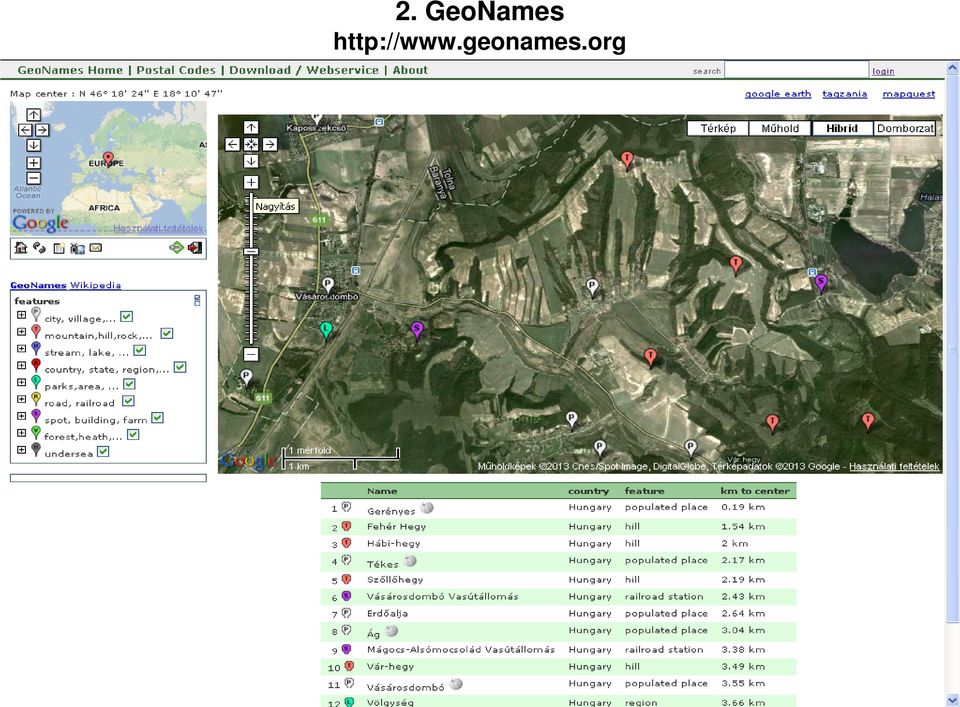This screenshot has height=707, width=960.
Task: Open the tagzania link
Action: tap(845, 94)
